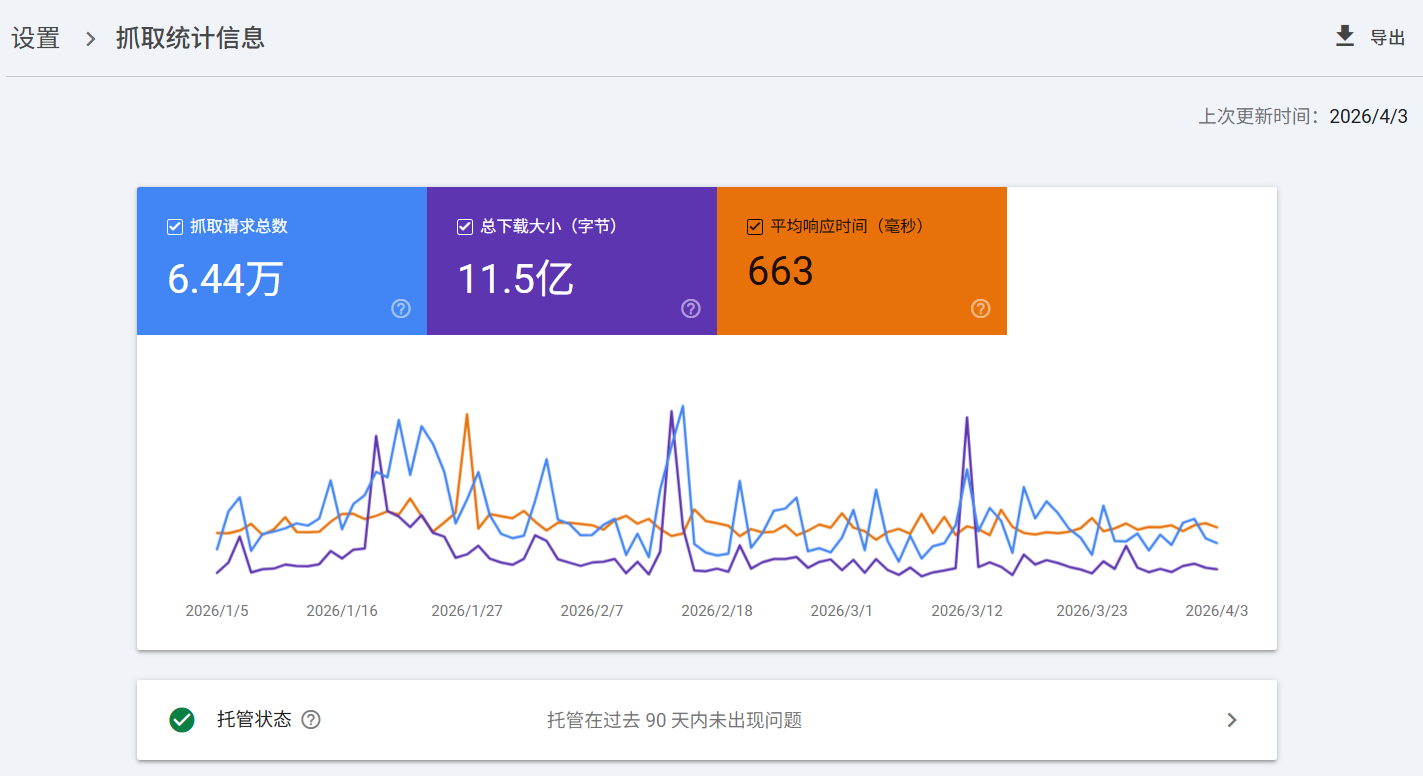Select the 6.44万 total crawl requests value

(x=225, y=278)
